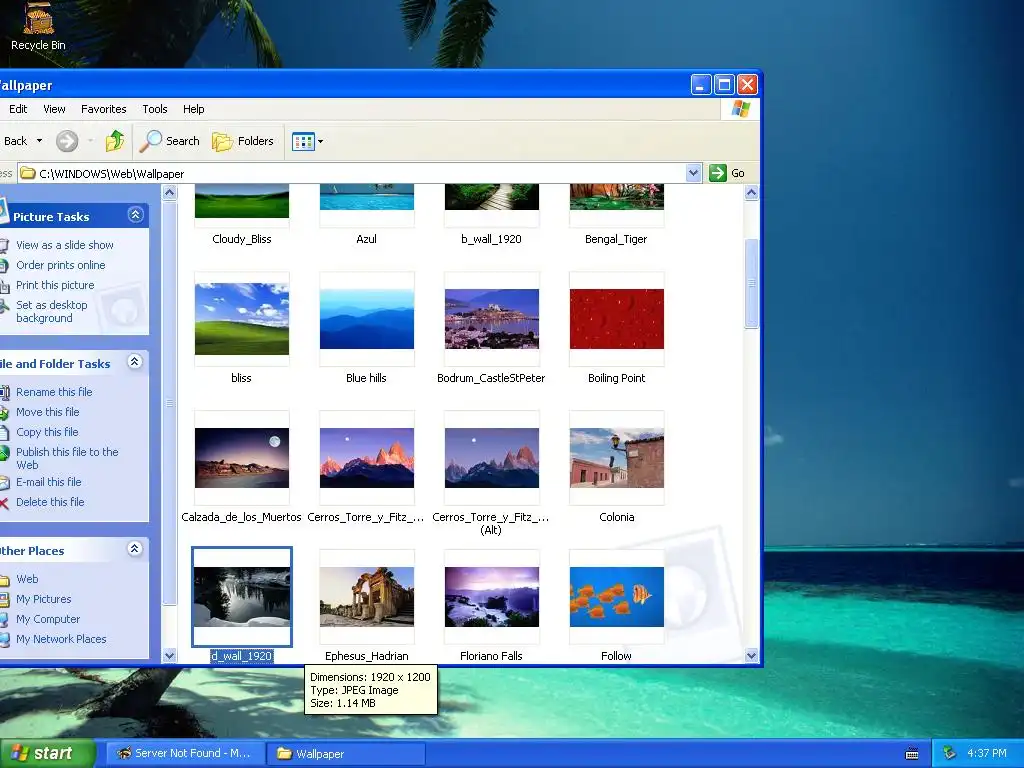The height and width of the screenshot is (768, 1024).
Task: Select the Follow fish thumbnail
Action: coord(616,597)
